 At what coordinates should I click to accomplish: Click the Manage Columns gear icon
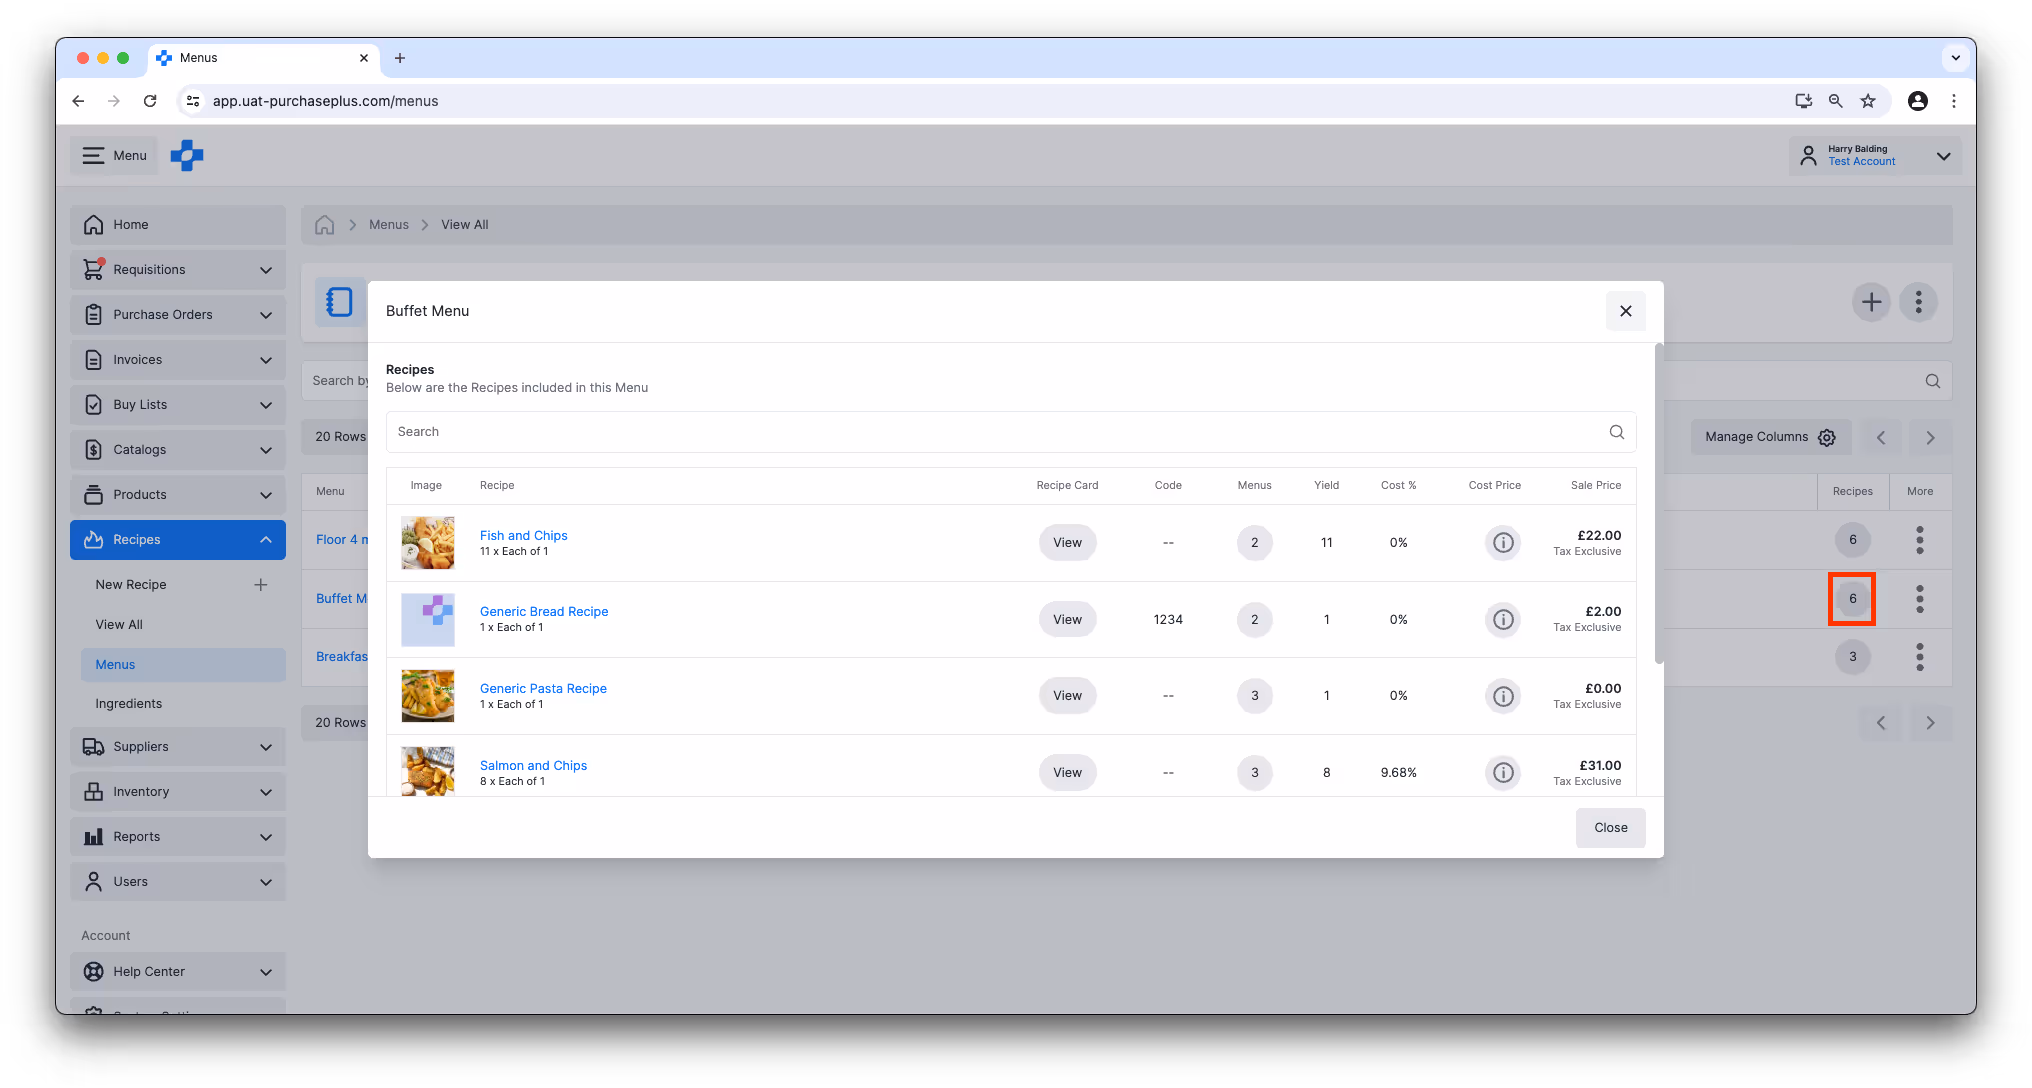(1827, 437)
